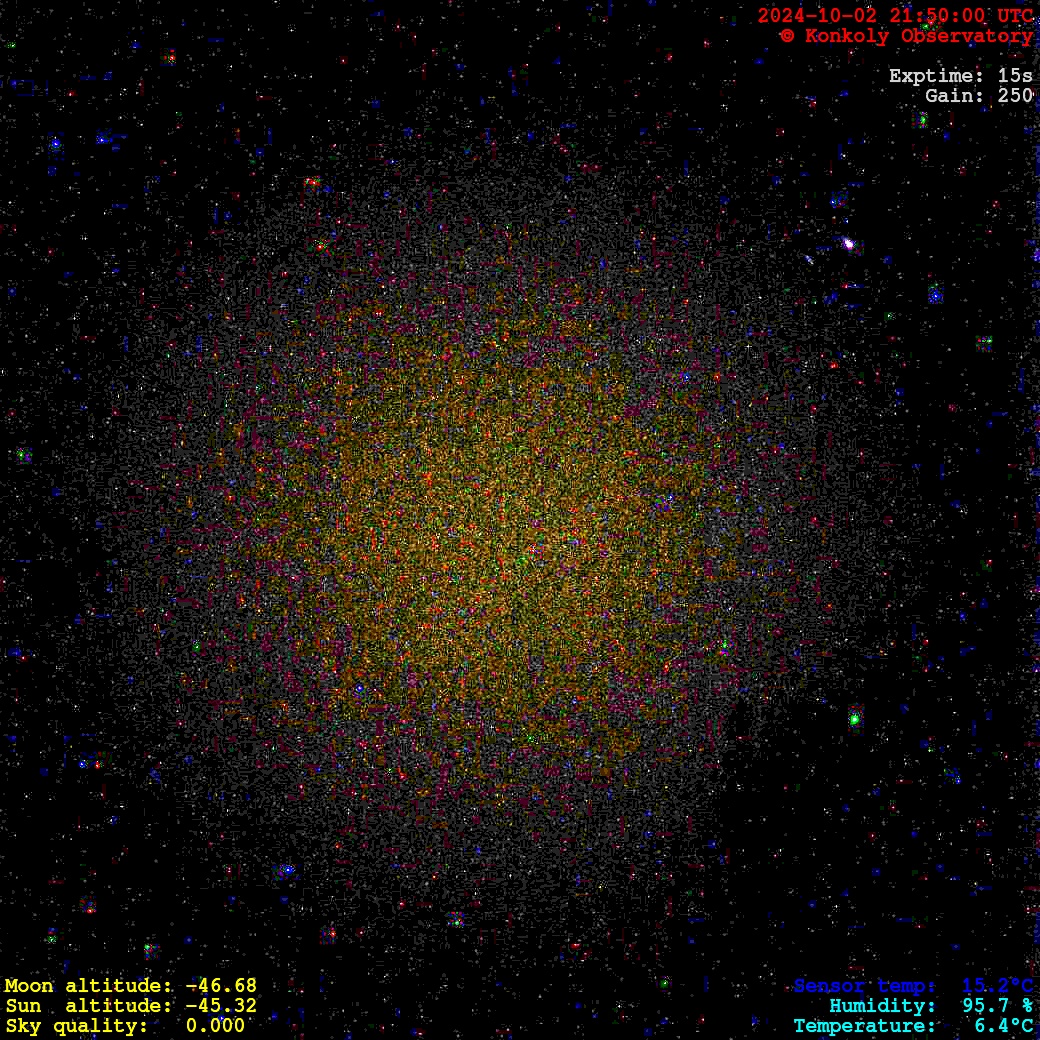Select the Gain: 250 readout
This screenshot has height=1040, width=1040.
coord(978,96)
